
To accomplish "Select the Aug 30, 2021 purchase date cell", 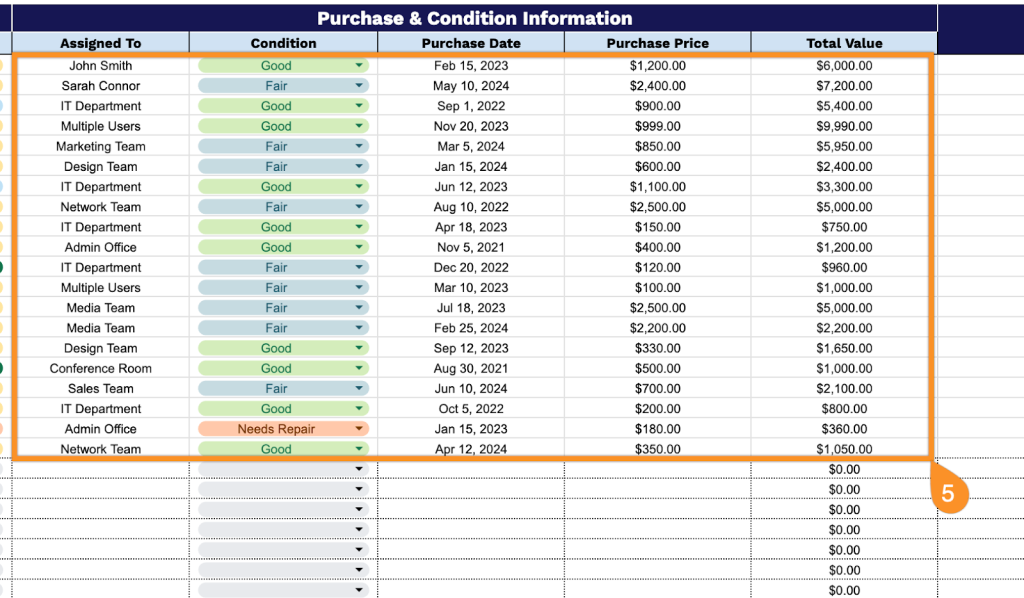I will point(471,369).
